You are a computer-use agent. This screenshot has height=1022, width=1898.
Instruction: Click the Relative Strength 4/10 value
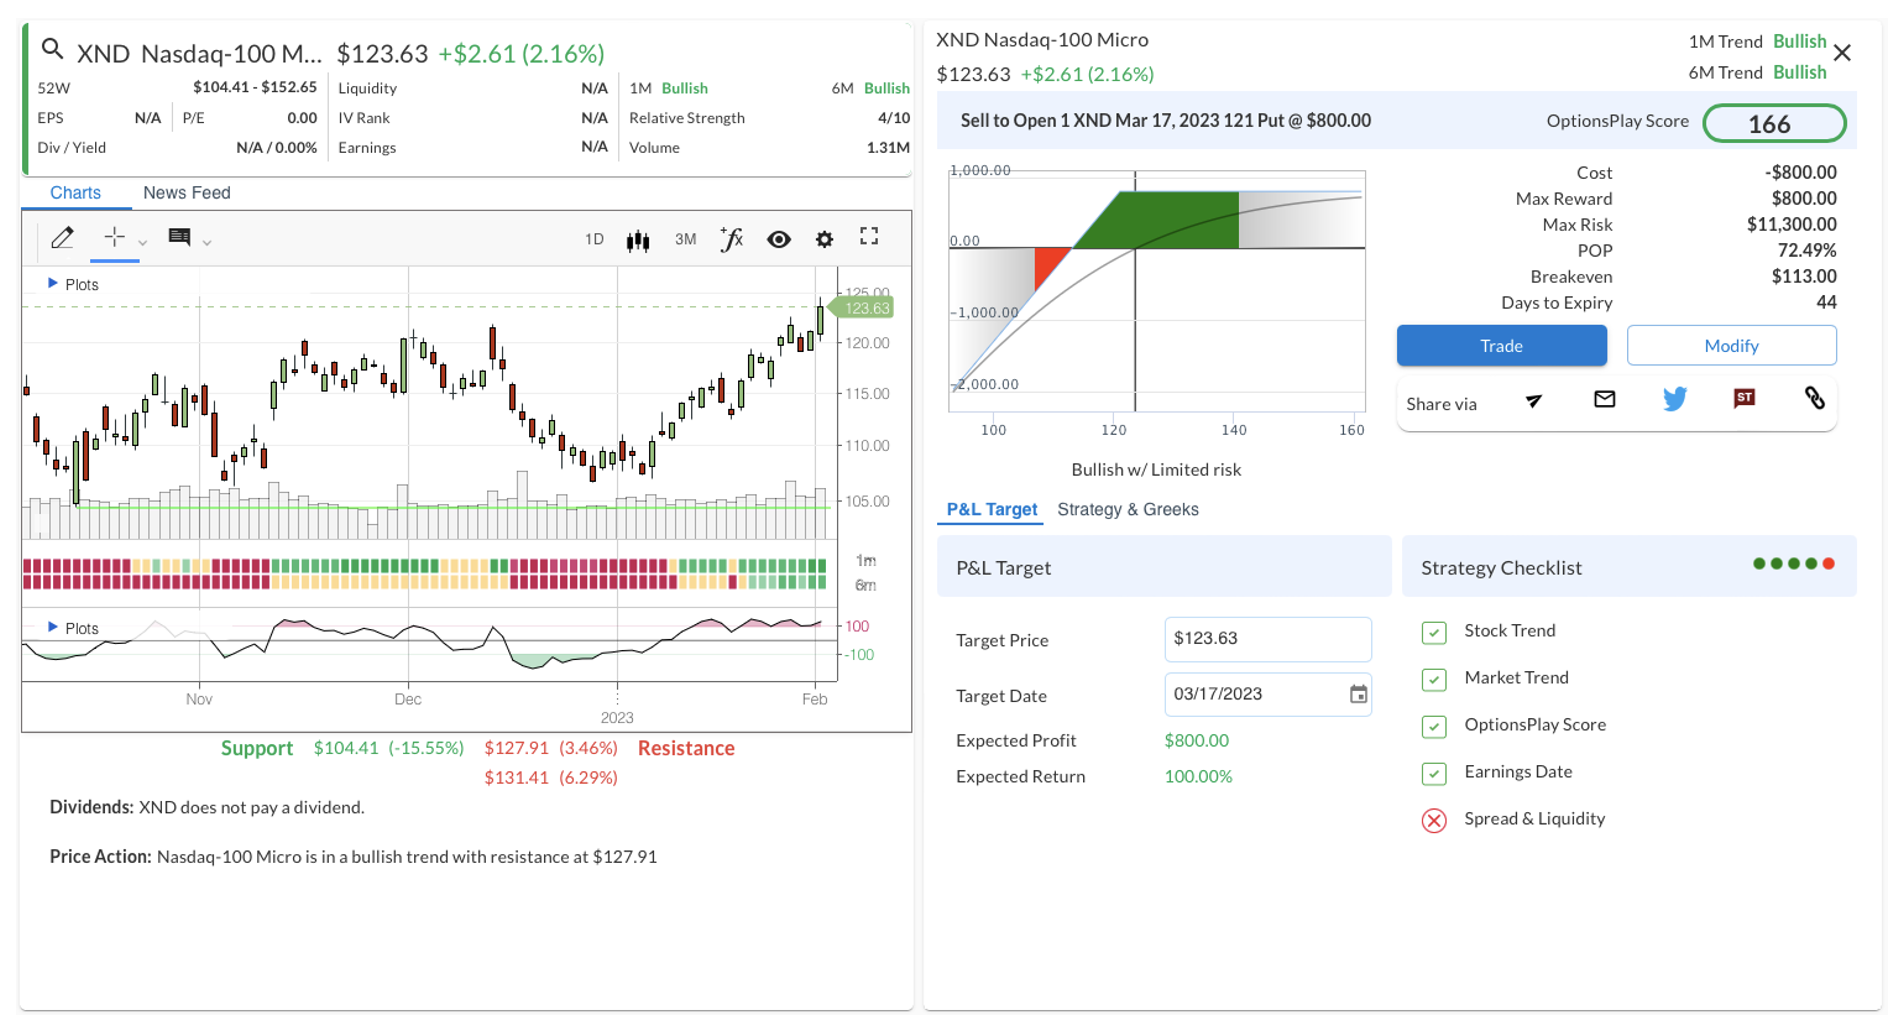(893, 117)
